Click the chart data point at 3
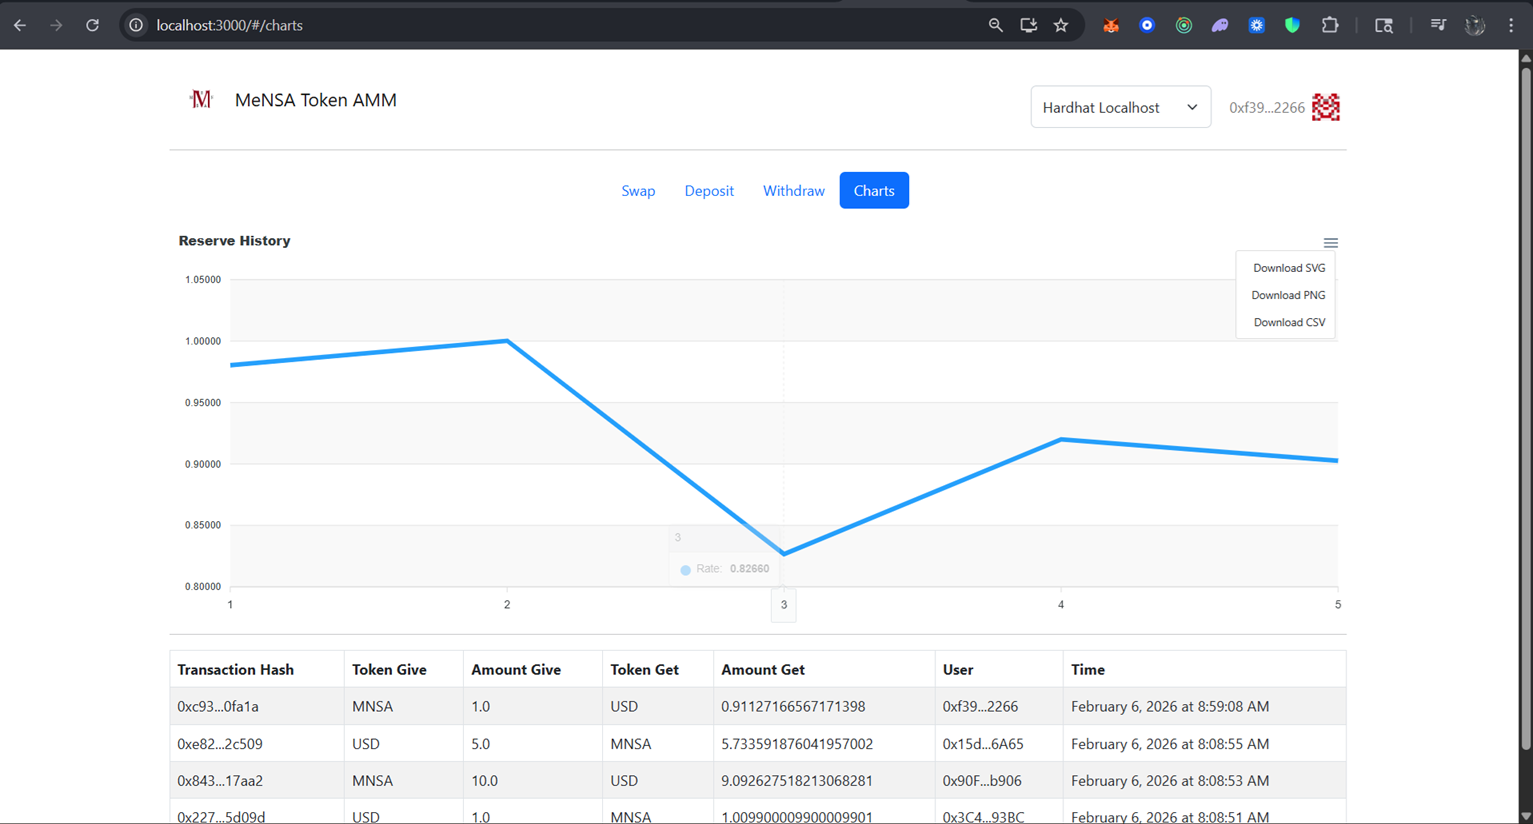 pos(784,553)
